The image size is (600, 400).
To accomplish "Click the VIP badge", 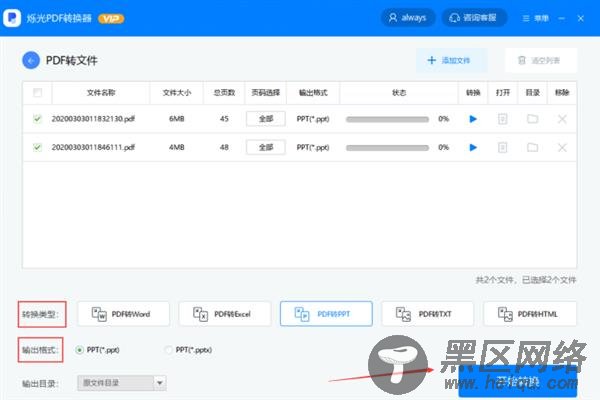I will [x=111, y=18].
